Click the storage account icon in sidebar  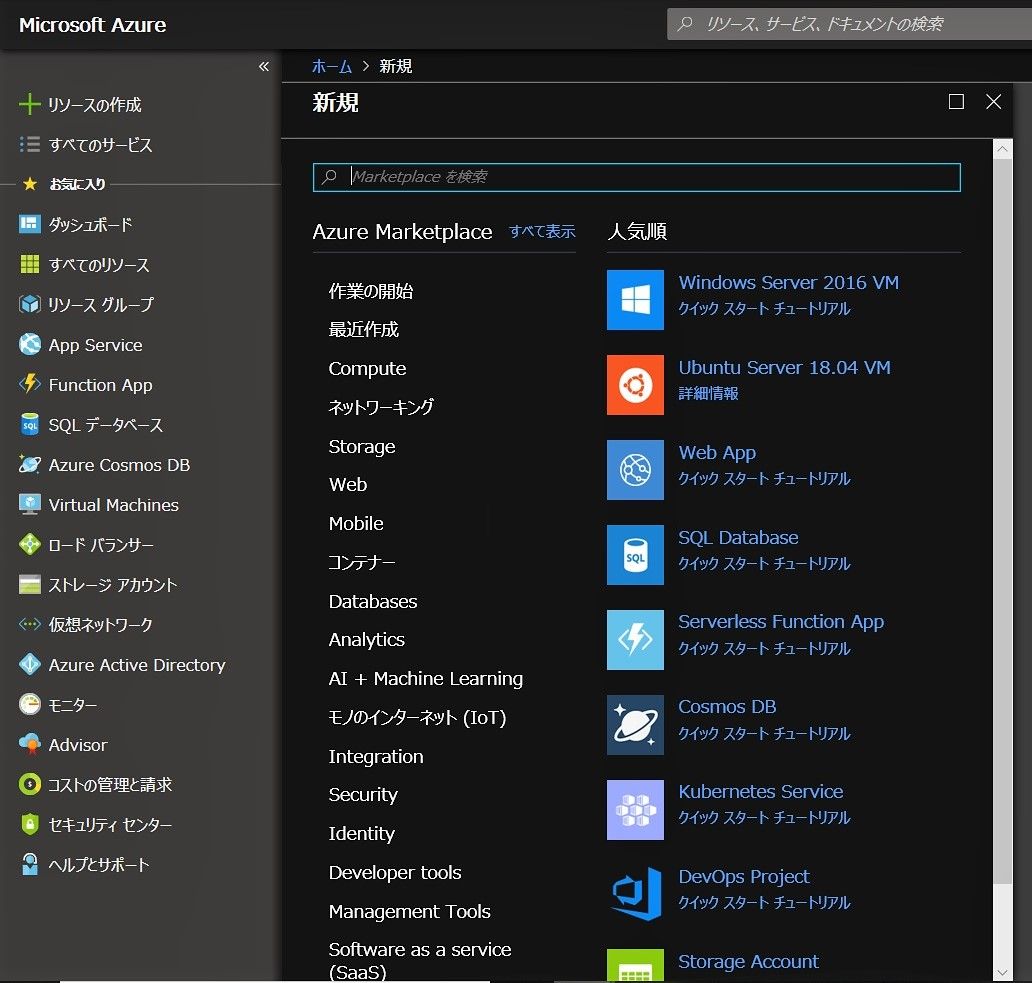click(29, 584)
